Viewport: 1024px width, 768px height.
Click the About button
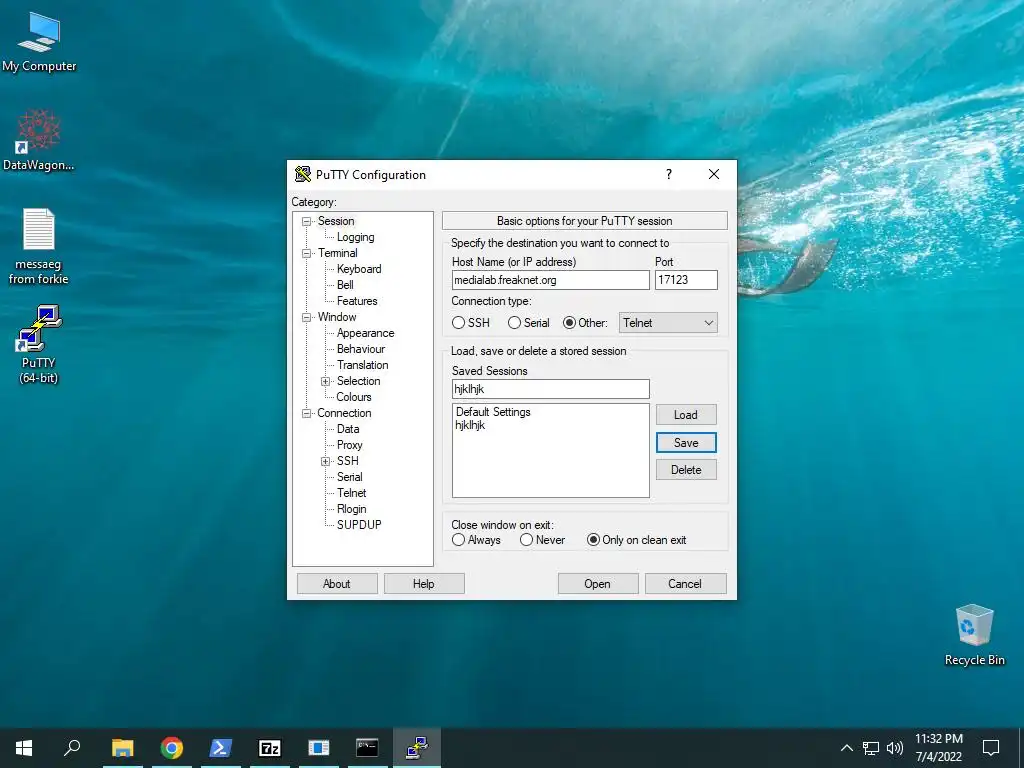[x=337, y=584]
